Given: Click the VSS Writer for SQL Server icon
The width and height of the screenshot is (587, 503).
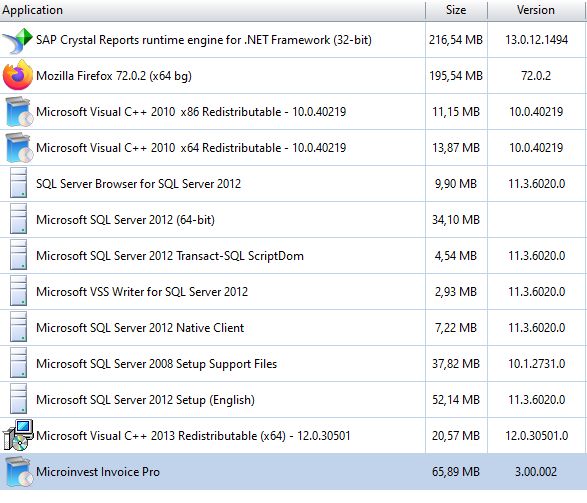Looking at the screenshot, I should [x=18, y=291].
